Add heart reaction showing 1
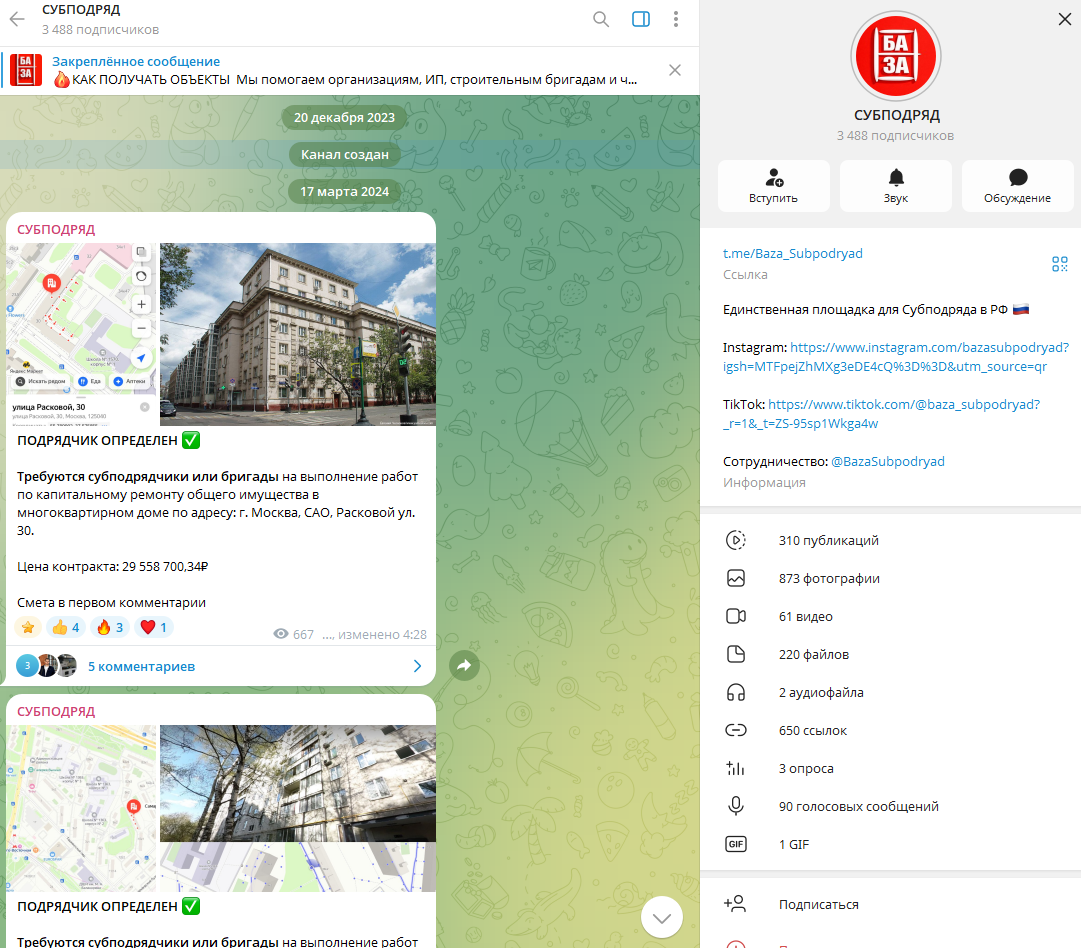Screen dimensions: 1081x948 coord(153,627)
